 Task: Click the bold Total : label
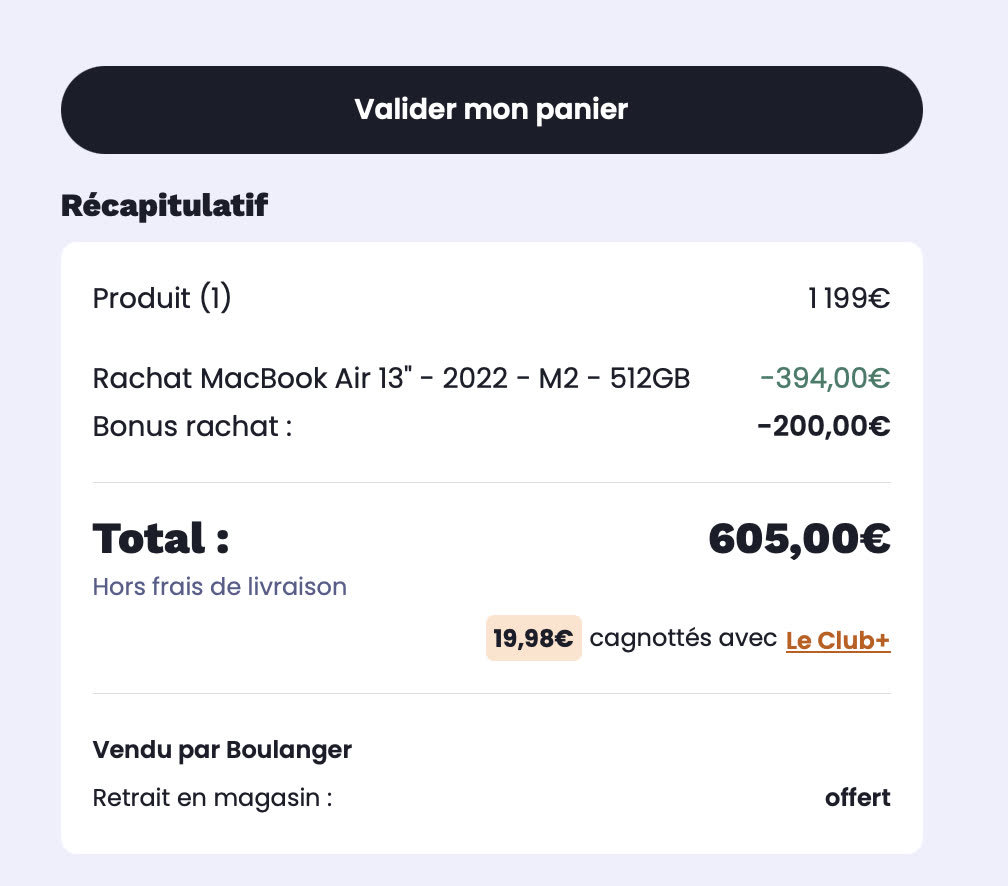click(x=161, y=539)
